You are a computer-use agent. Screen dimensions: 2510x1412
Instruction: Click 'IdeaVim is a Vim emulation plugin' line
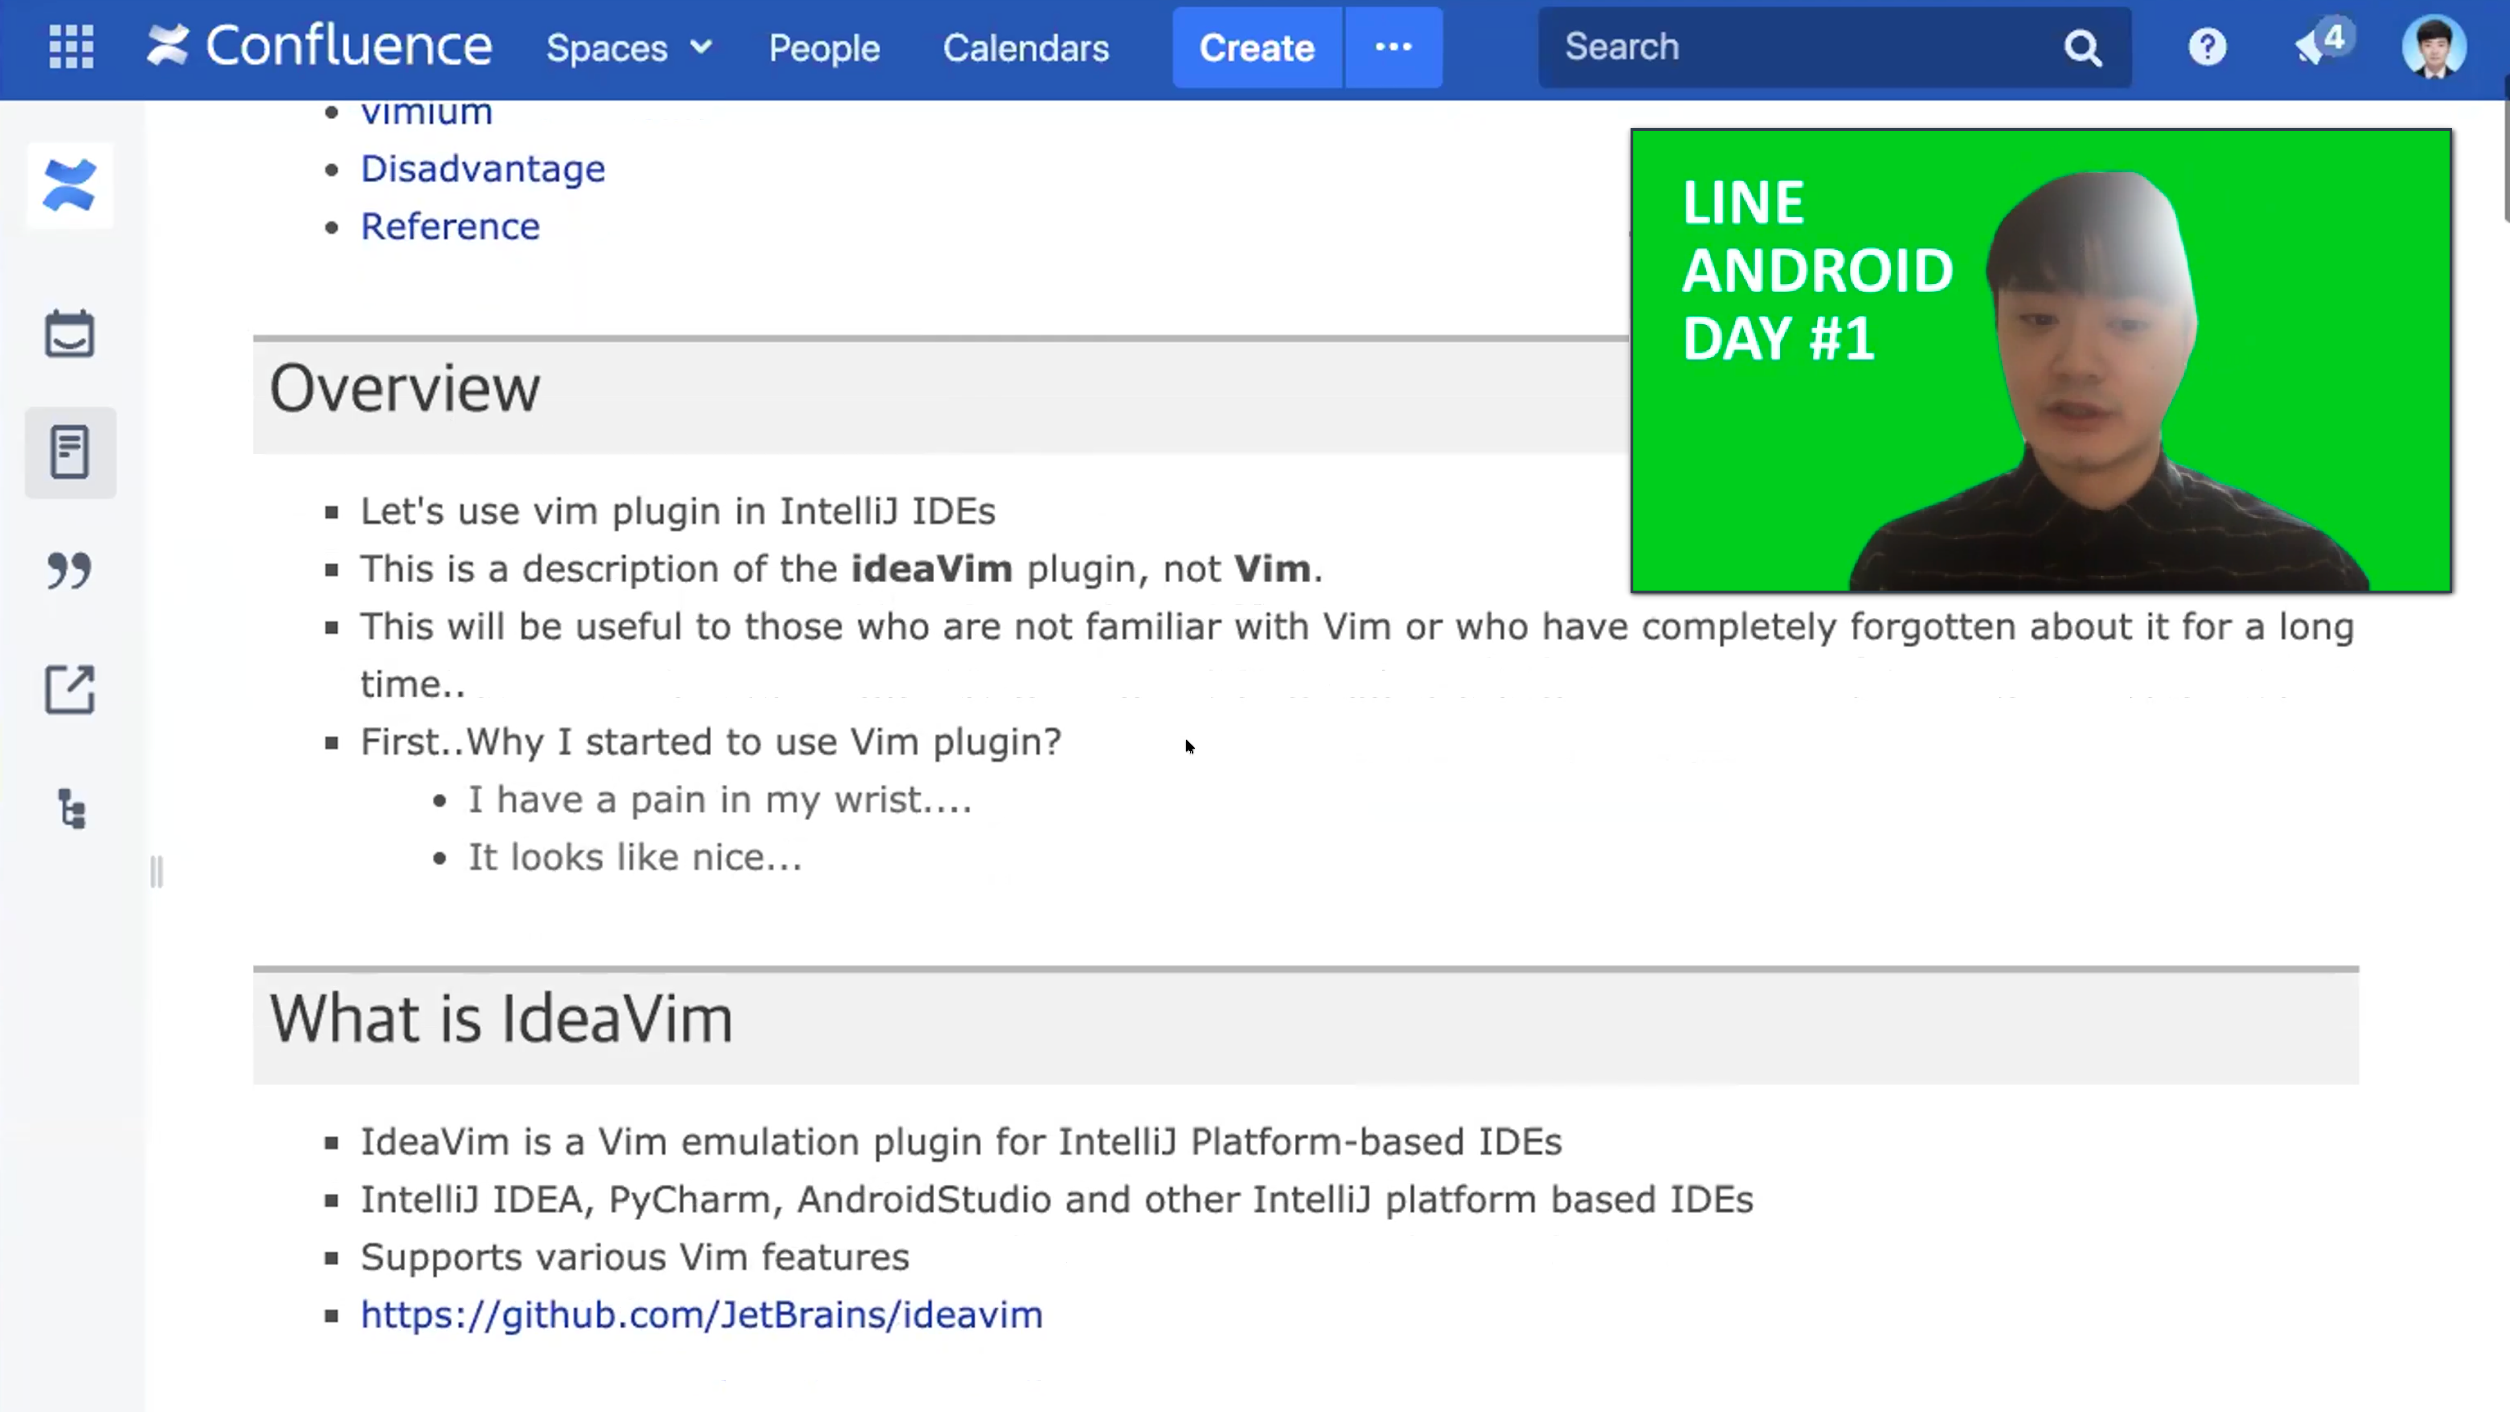tap(961, 1142)
